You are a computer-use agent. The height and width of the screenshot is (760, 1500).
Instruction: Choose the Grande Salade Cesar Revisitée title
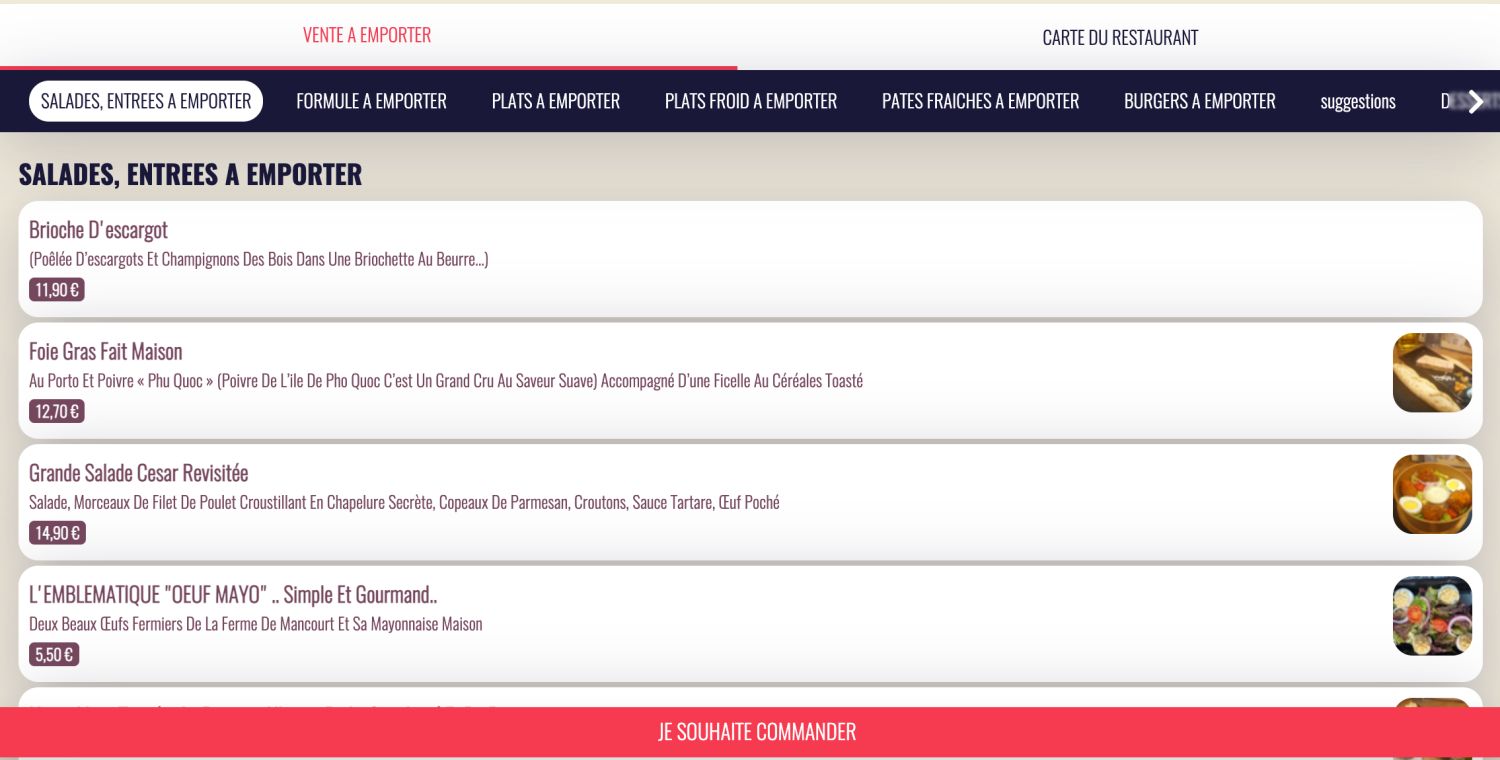(x=138, y=473)
